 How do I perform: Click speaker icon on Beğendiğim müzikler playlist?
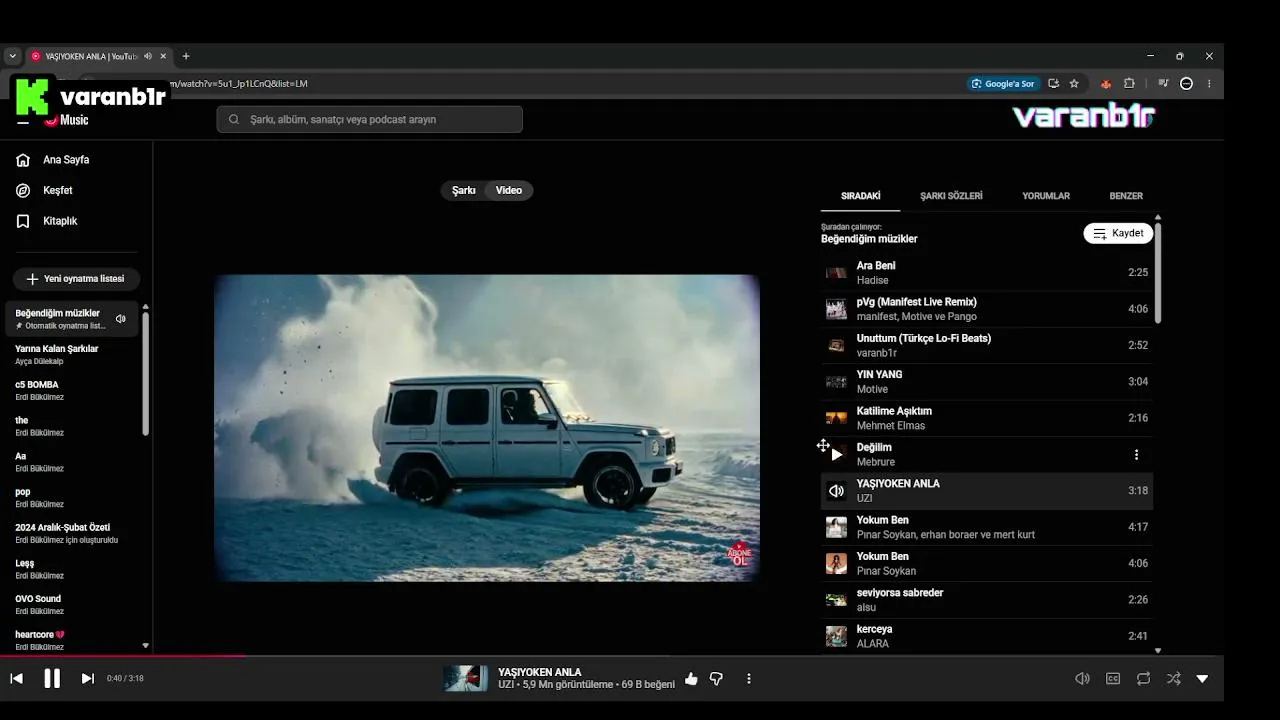coord(121,319)
